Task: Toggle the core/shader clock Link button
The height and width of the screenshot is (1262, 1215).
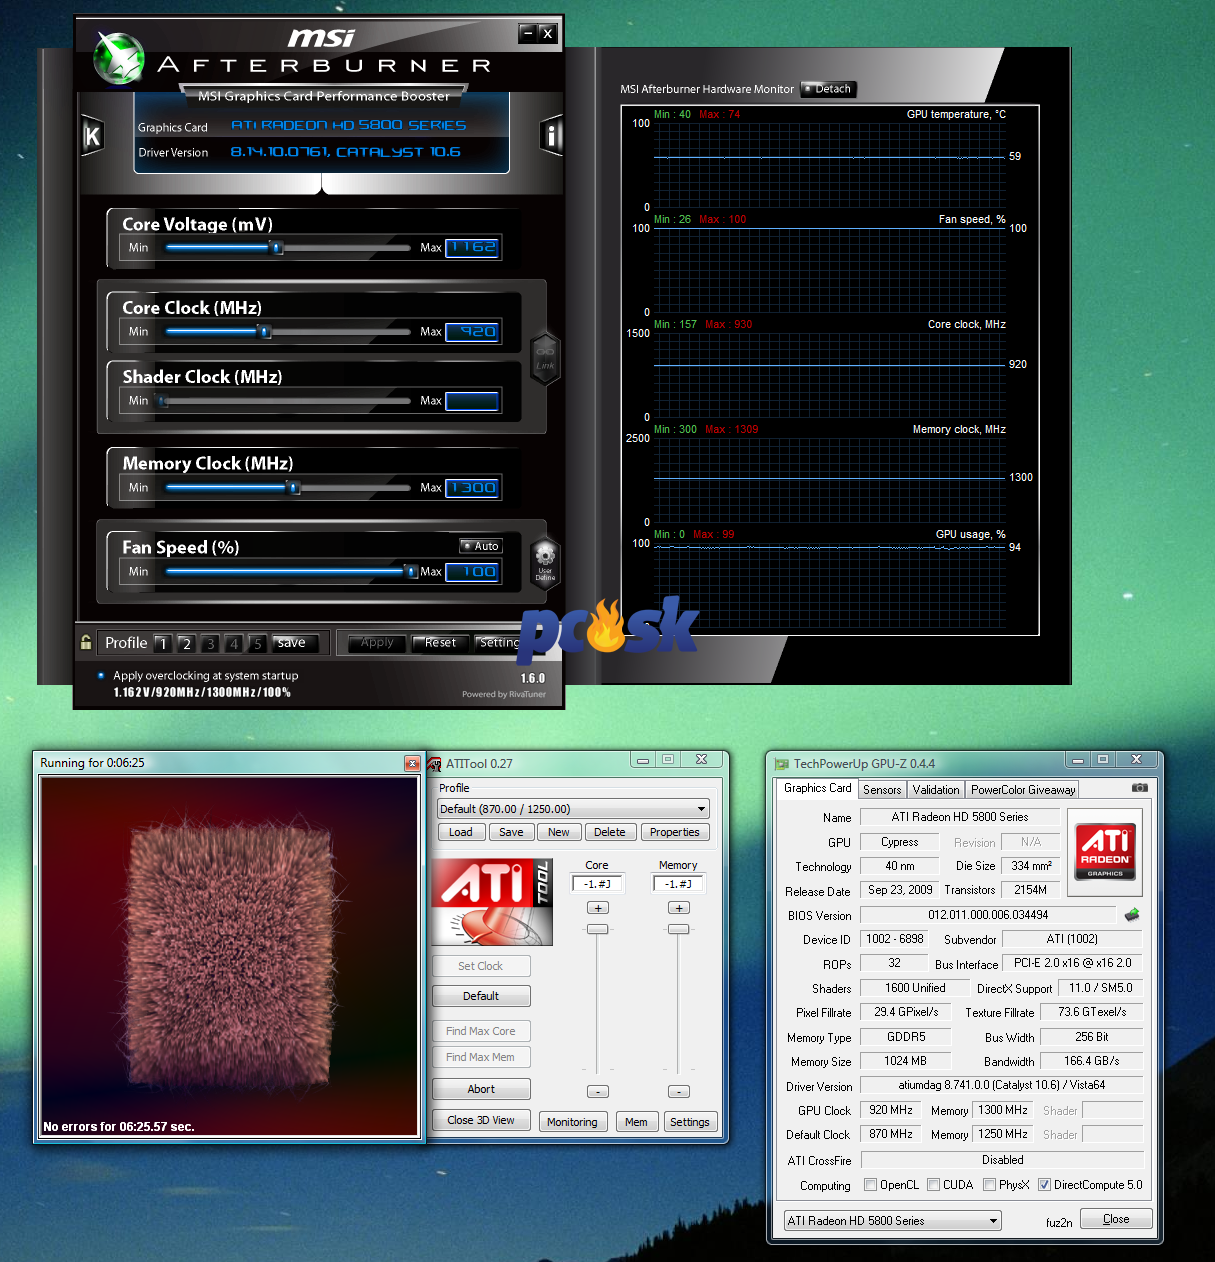Action: [545, 357]
